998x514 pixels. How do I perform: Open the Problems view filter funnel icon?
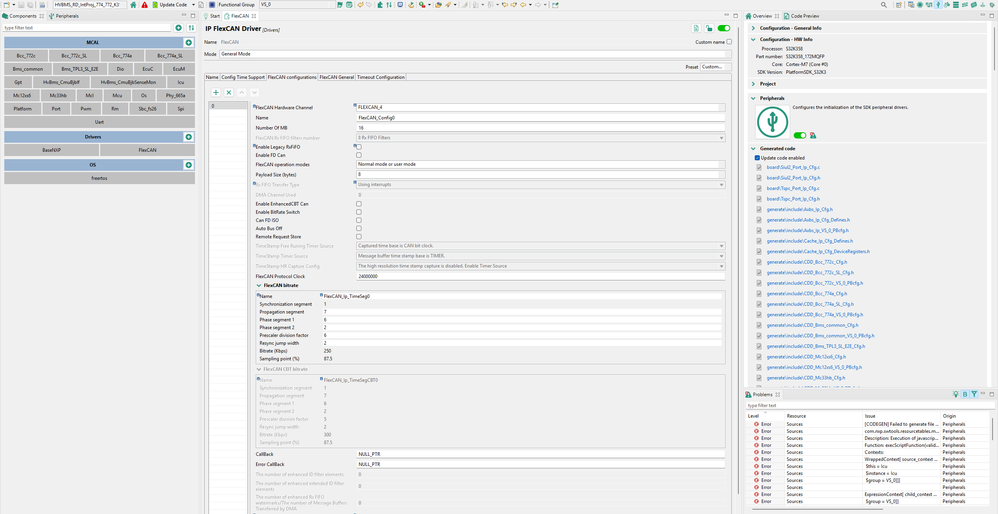click(974, 394)
